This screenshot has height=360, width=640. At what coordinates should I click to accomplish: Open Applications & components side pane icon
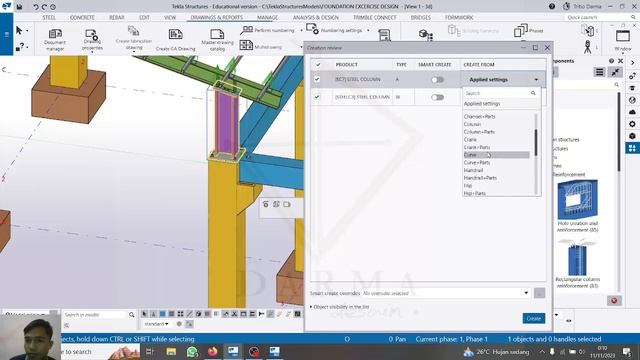632,148
